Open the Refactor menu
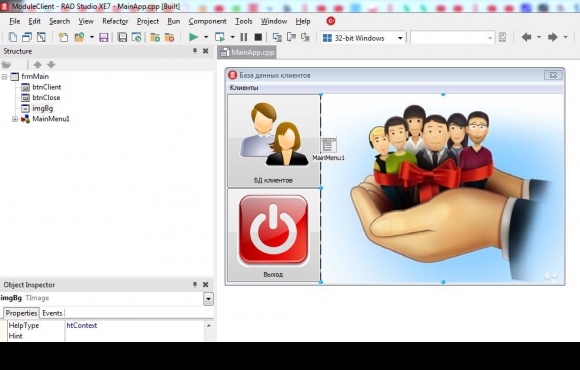This screenshot has height=370, width=580. (115, 21)
